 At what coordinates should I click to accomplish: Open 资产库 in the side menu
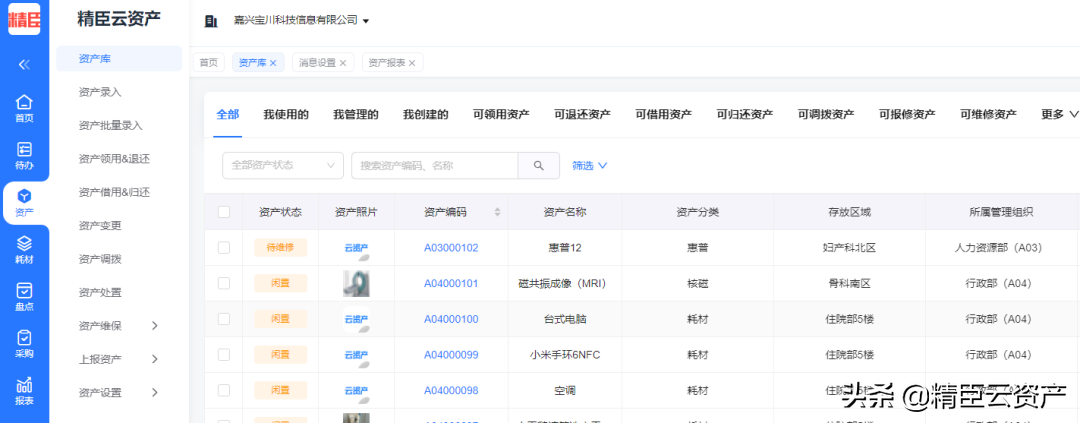click(x=119, y=59)
